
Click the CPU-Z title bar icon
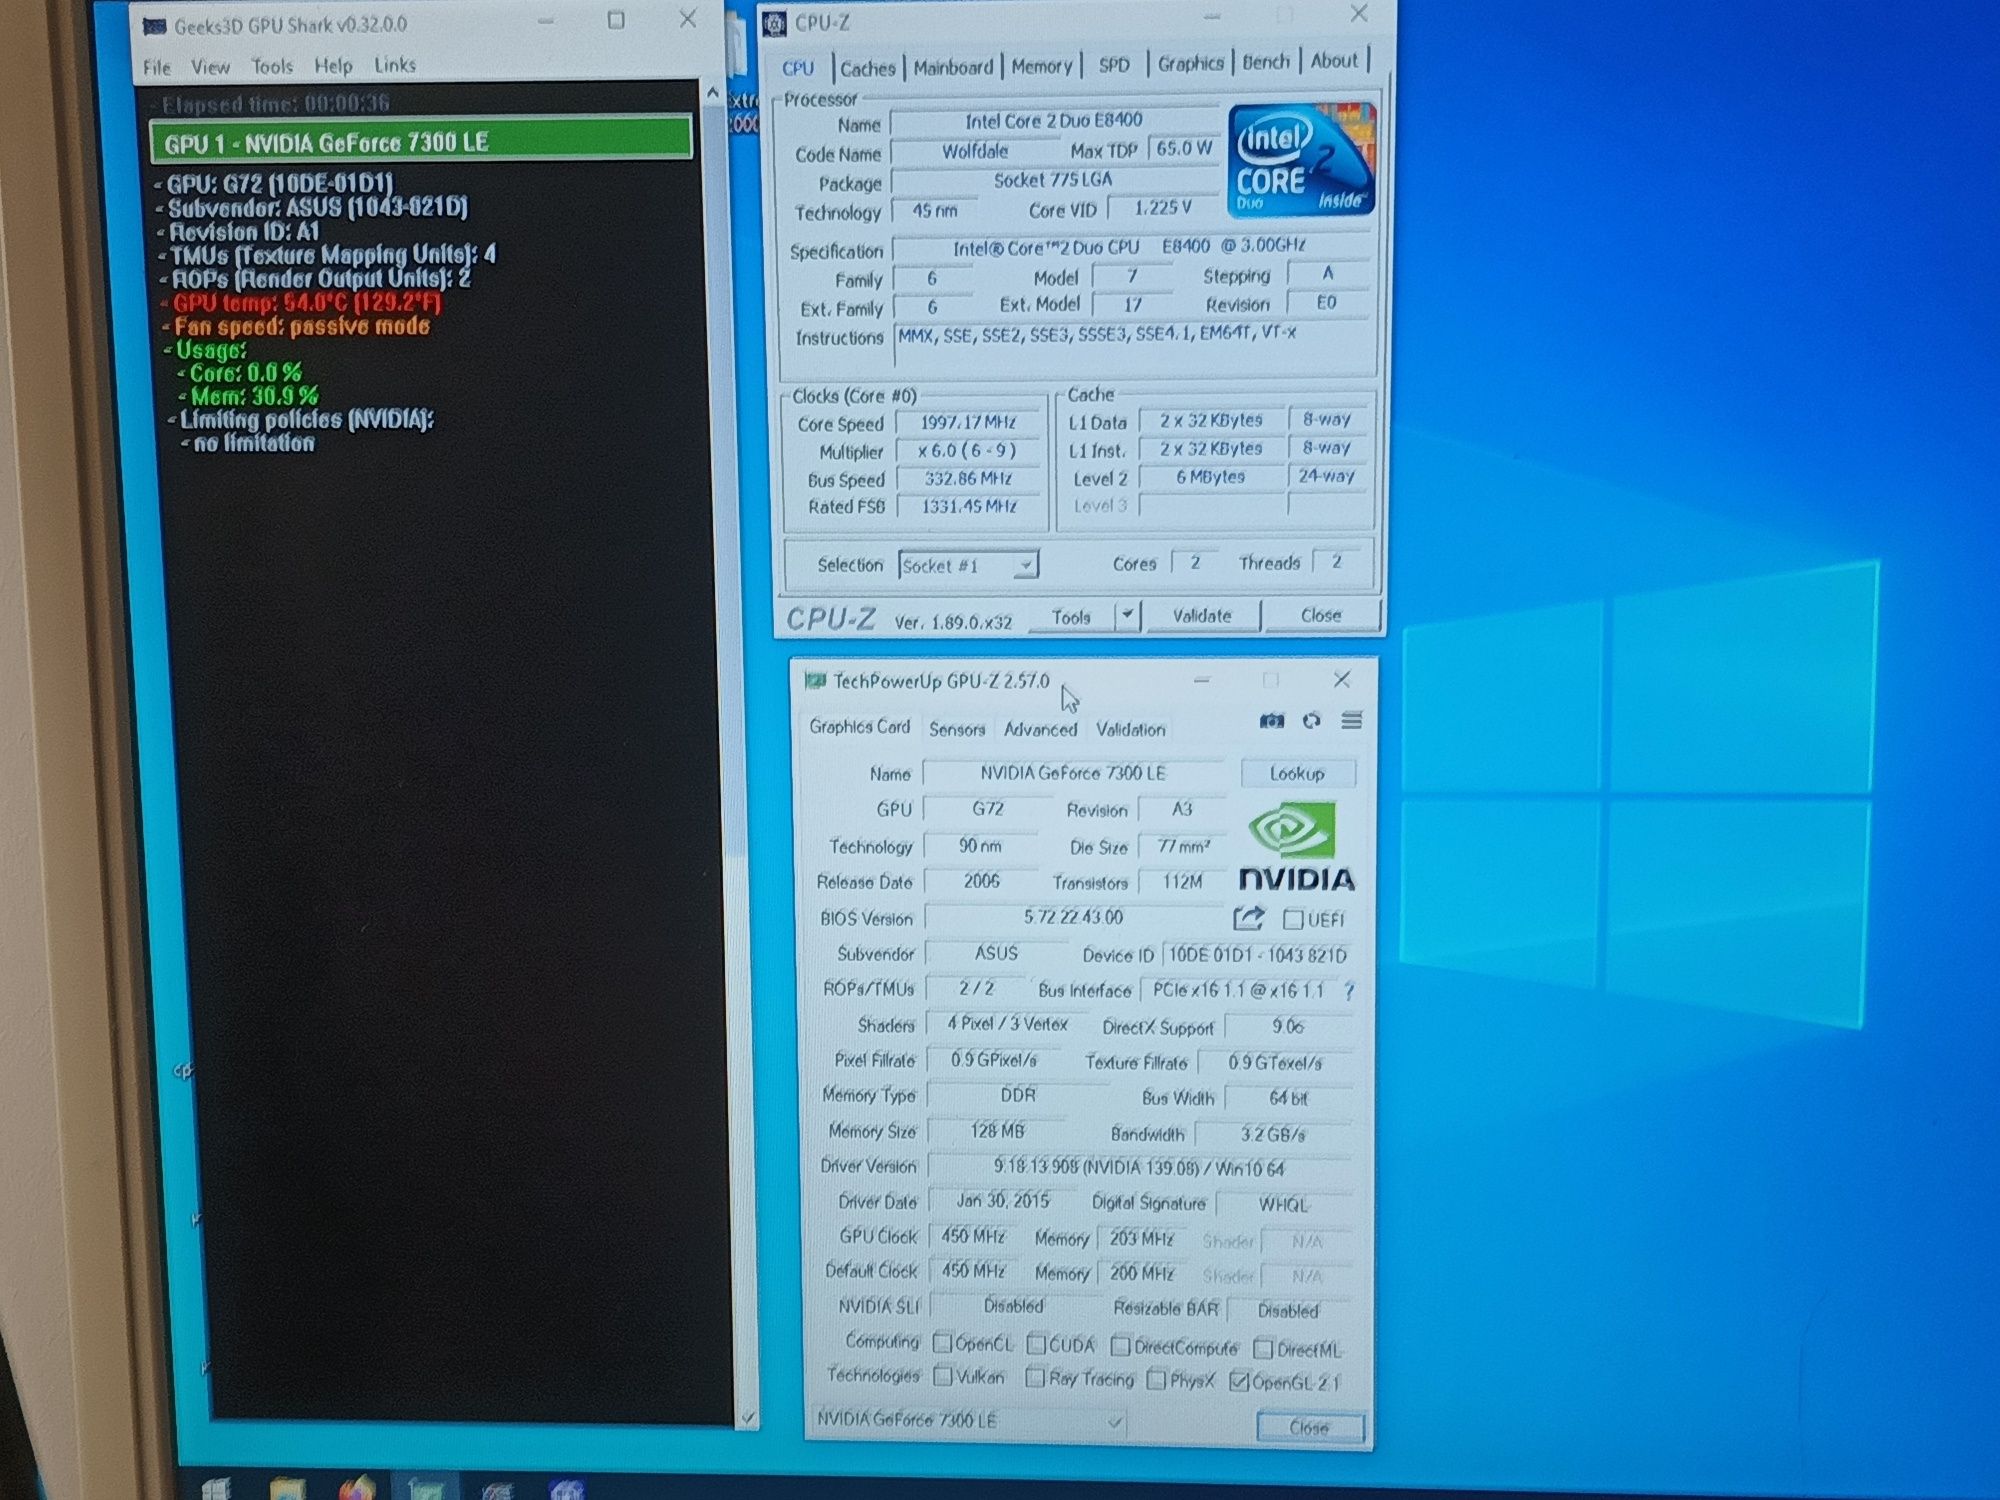point(775,23)
